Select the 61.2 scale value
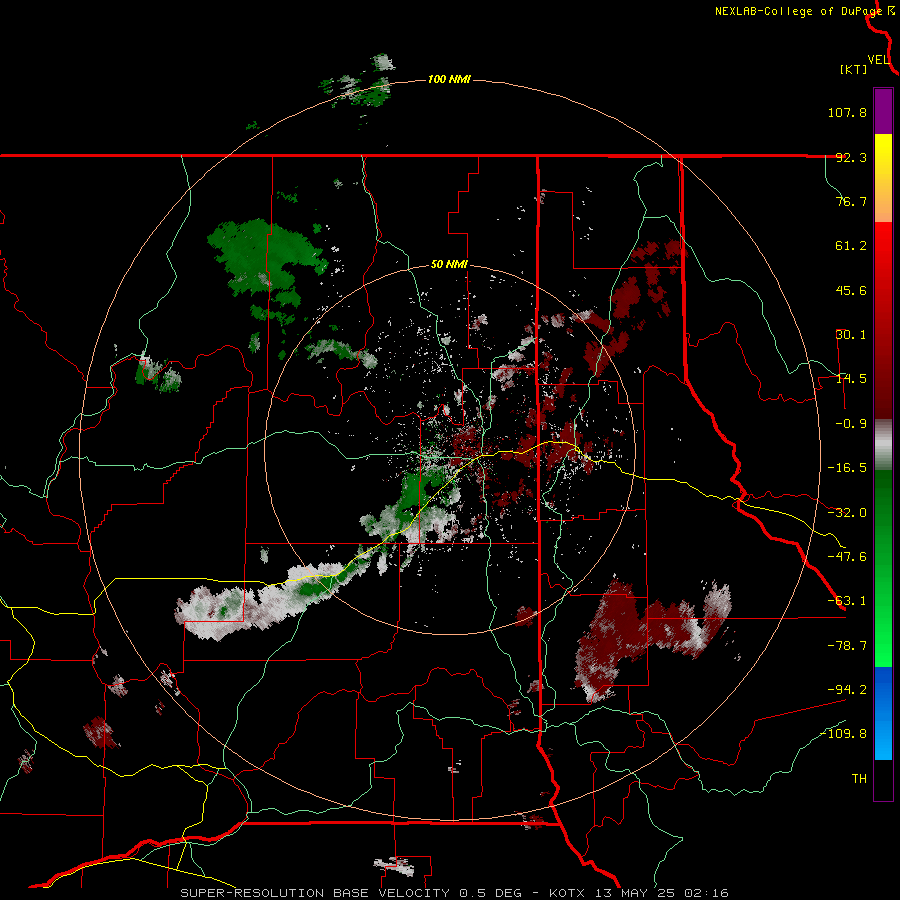The image size is (900, 900). point(851,246)
